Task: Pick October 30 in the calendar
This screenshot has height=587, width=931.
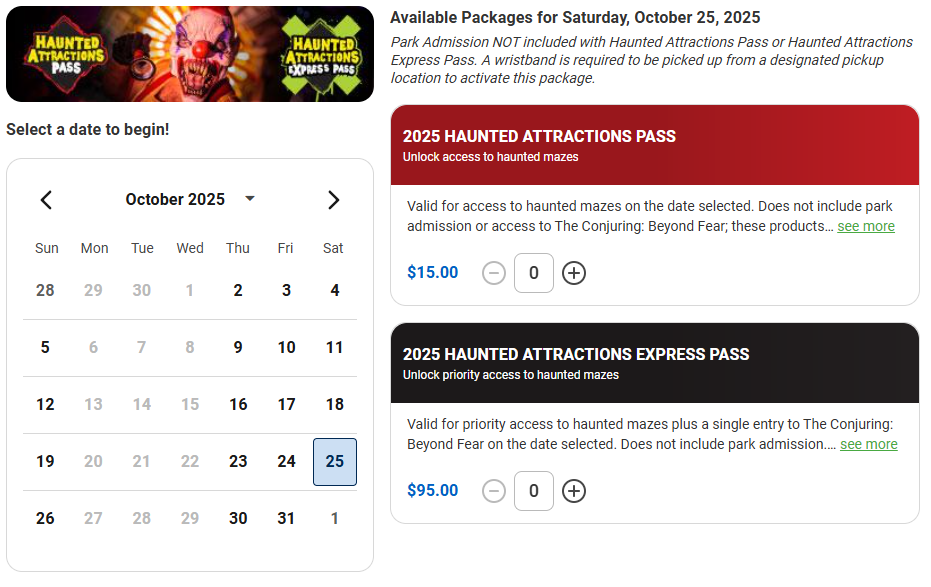Action: [238, 518]
